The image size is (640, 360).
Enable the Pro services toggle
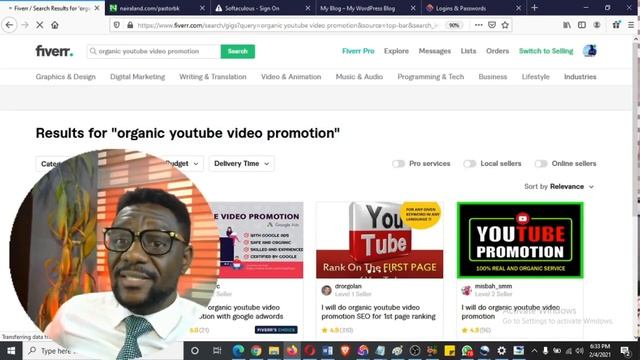[x=398, y=164]
